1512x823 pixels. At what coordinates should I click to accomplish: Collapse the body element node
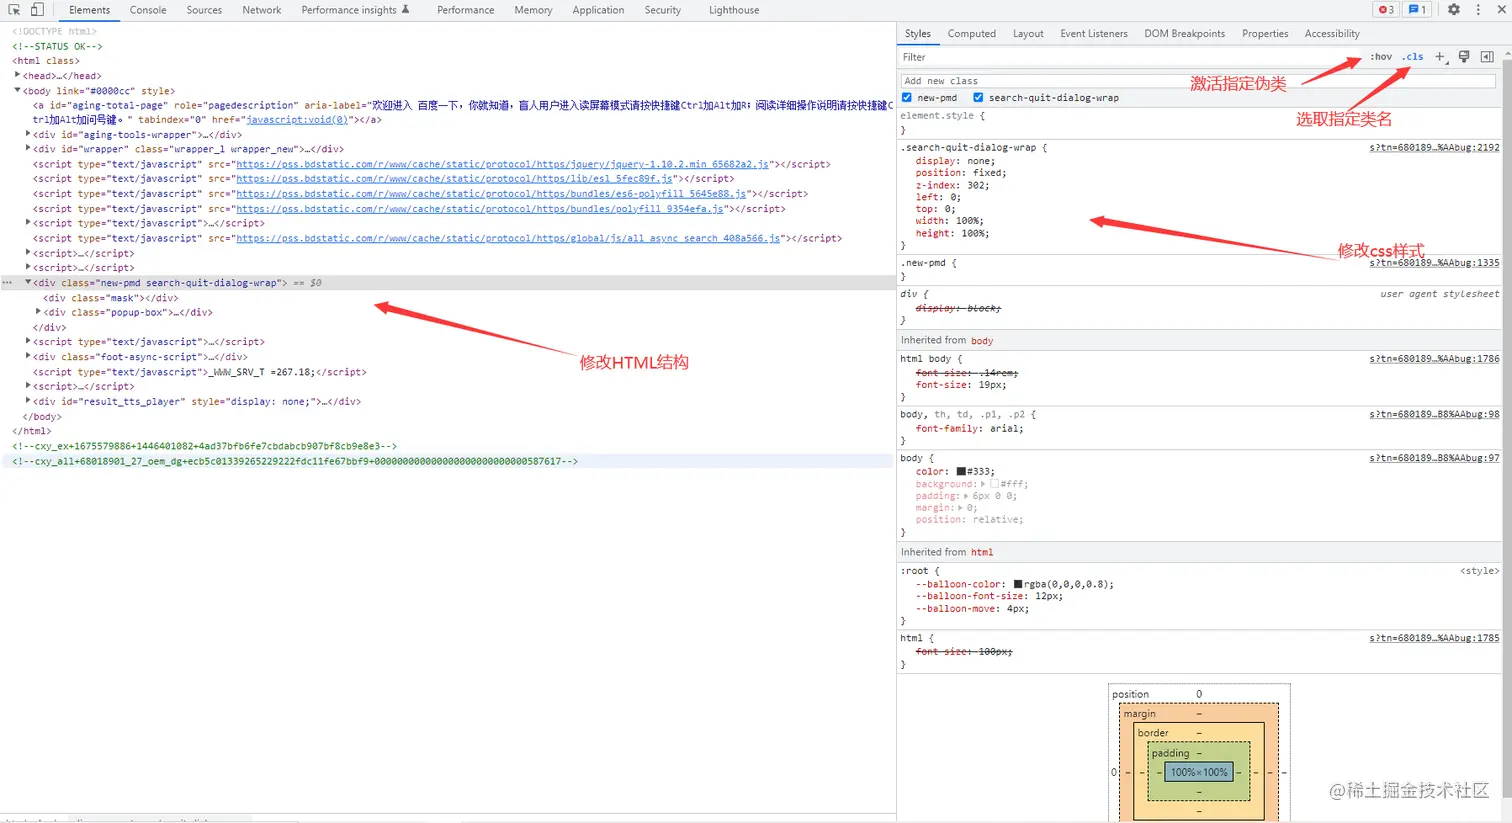click(x=18, y=90)
